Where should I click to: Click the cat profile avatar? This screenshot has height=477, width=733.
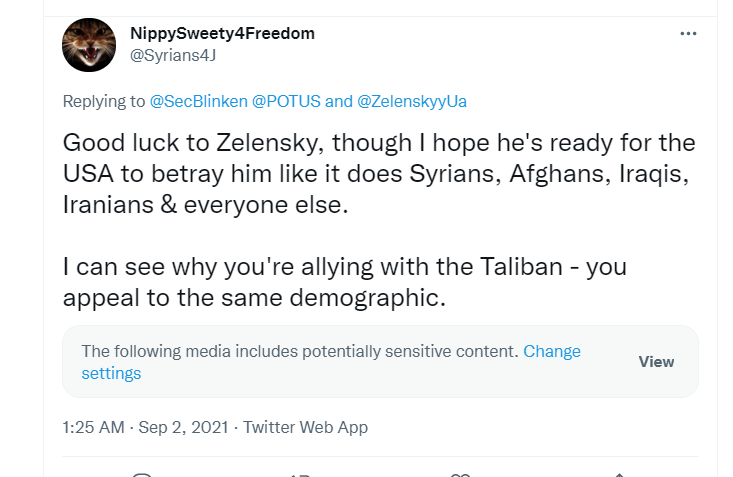point(89,45)
